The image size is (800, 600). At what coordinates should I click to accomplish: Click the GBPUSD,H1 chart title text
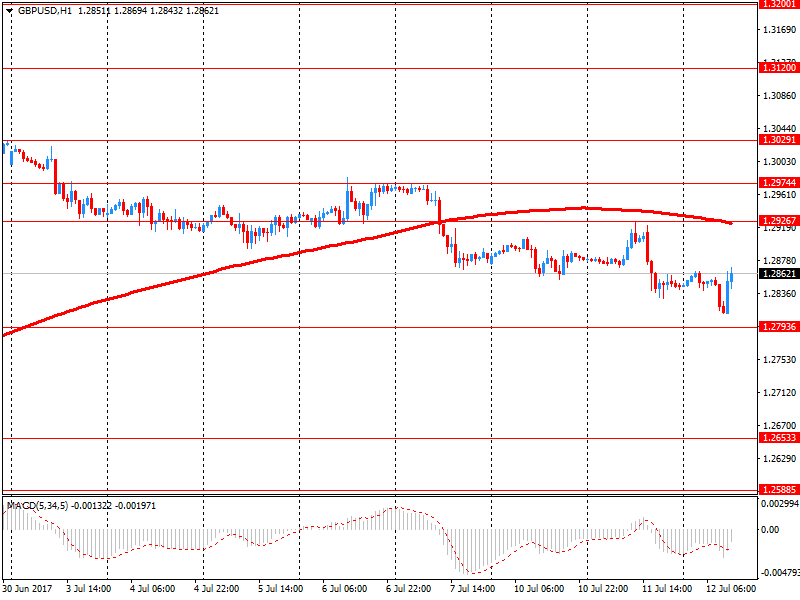point(45,11)
